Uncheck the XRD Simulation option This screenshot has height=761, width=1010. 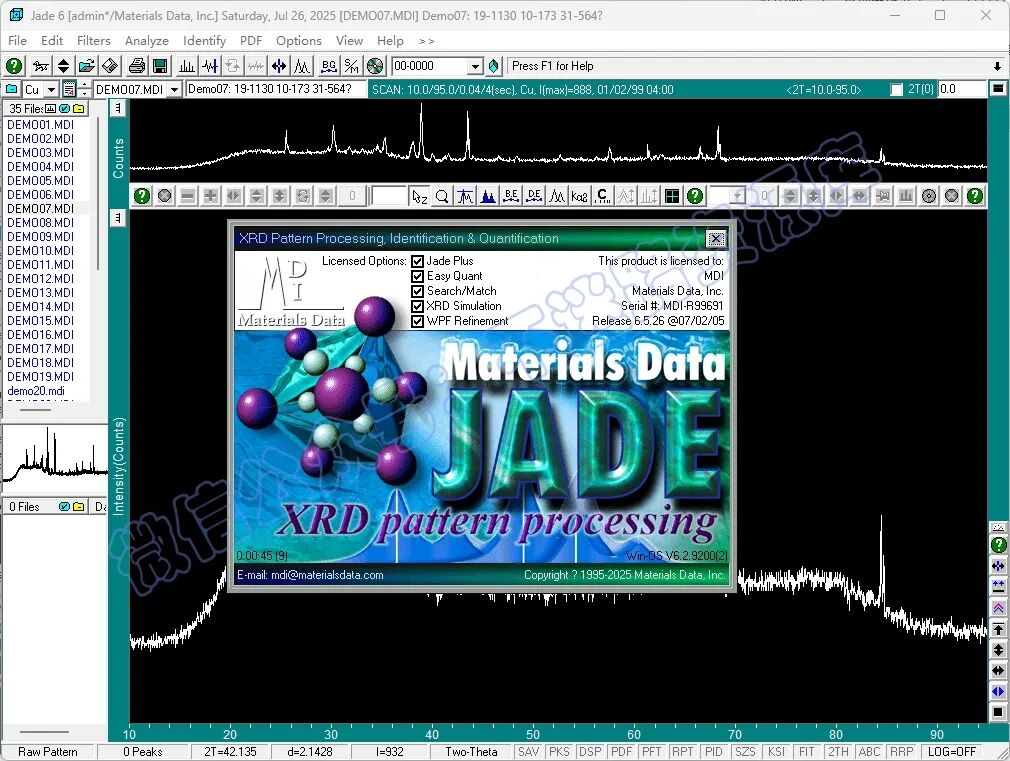pyautogui.click(x=417, y=306)
